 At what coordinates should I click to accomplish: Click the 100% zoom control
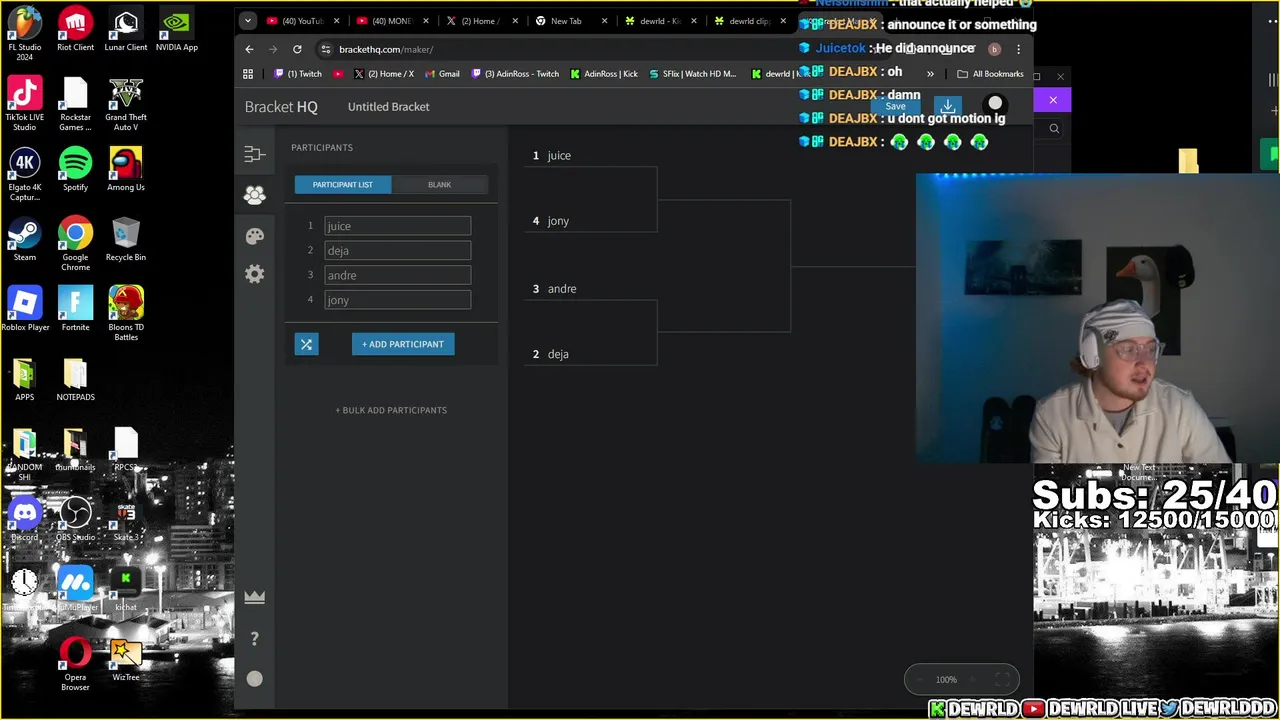point(946,680)
